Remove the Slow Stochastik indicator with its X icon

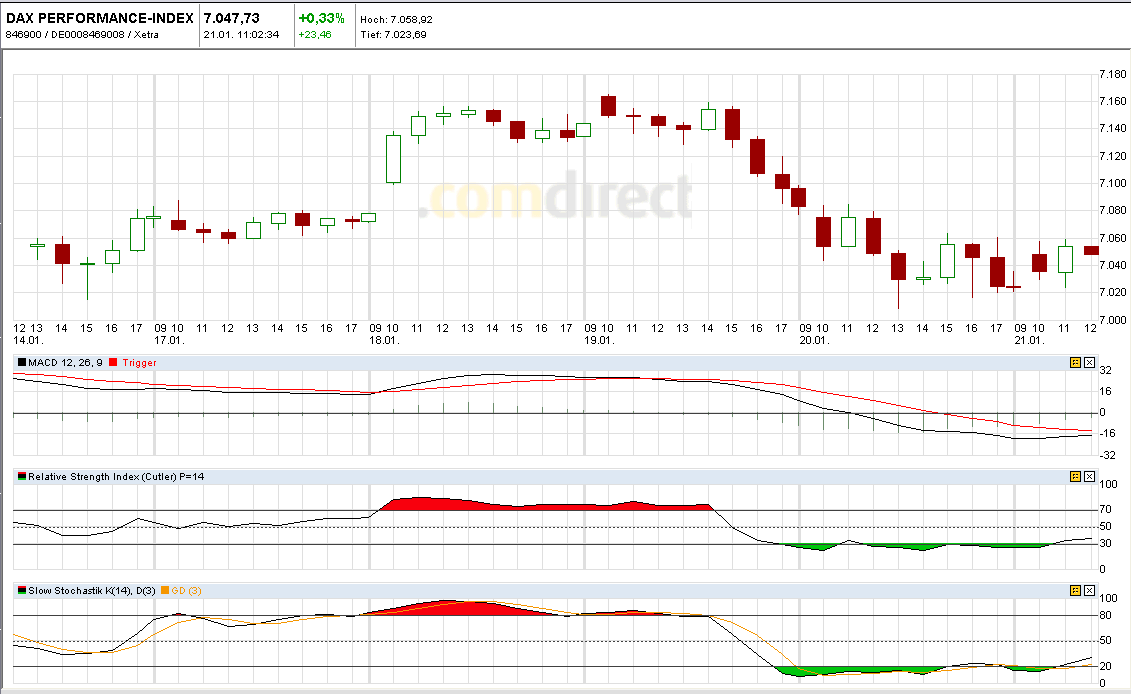click(1090, 590)
